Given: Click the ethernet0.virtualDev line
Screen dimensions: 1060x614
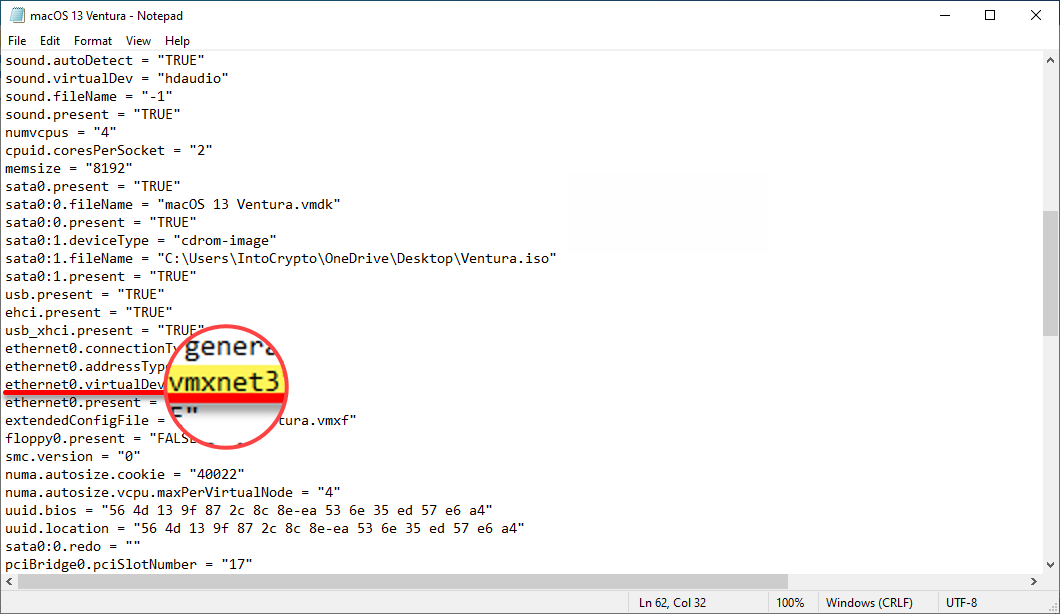Looking at the screenshot, I should (x=85, y=385).
